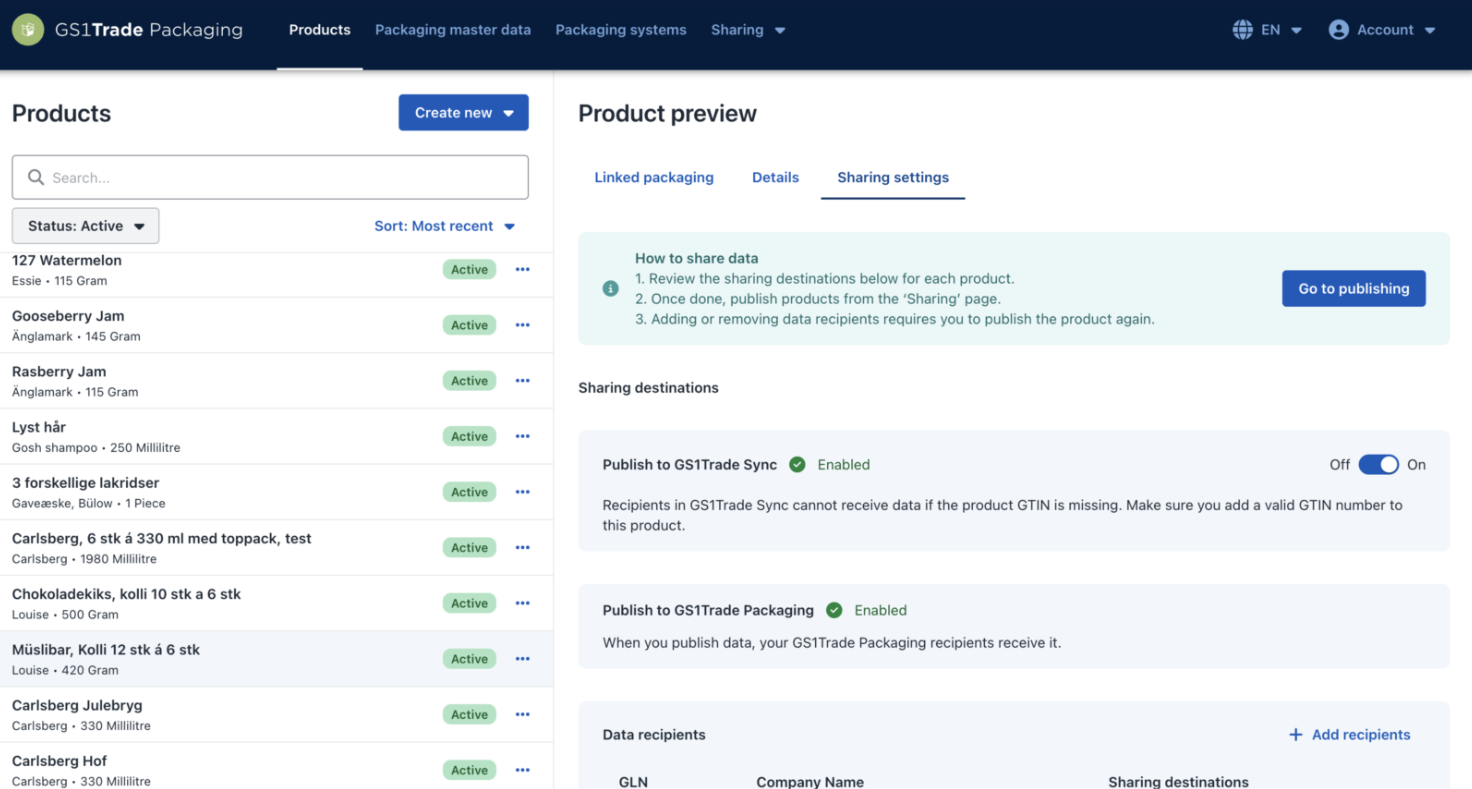Screen dimensions: 1472x789
Task: Open the Sort: Most recent dropdown
Action: [445, 226]
